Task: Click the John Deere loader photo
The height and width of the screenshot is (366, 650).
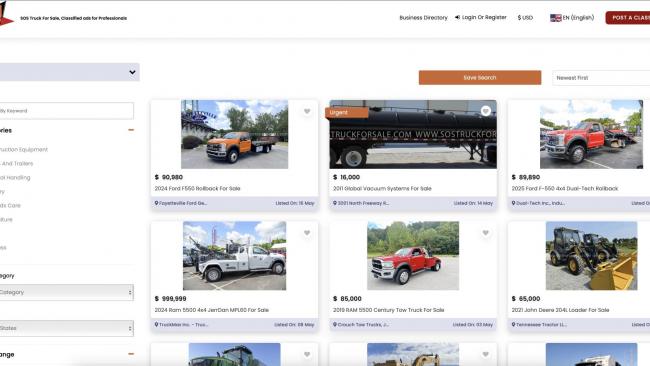Action: coord(592,256)
